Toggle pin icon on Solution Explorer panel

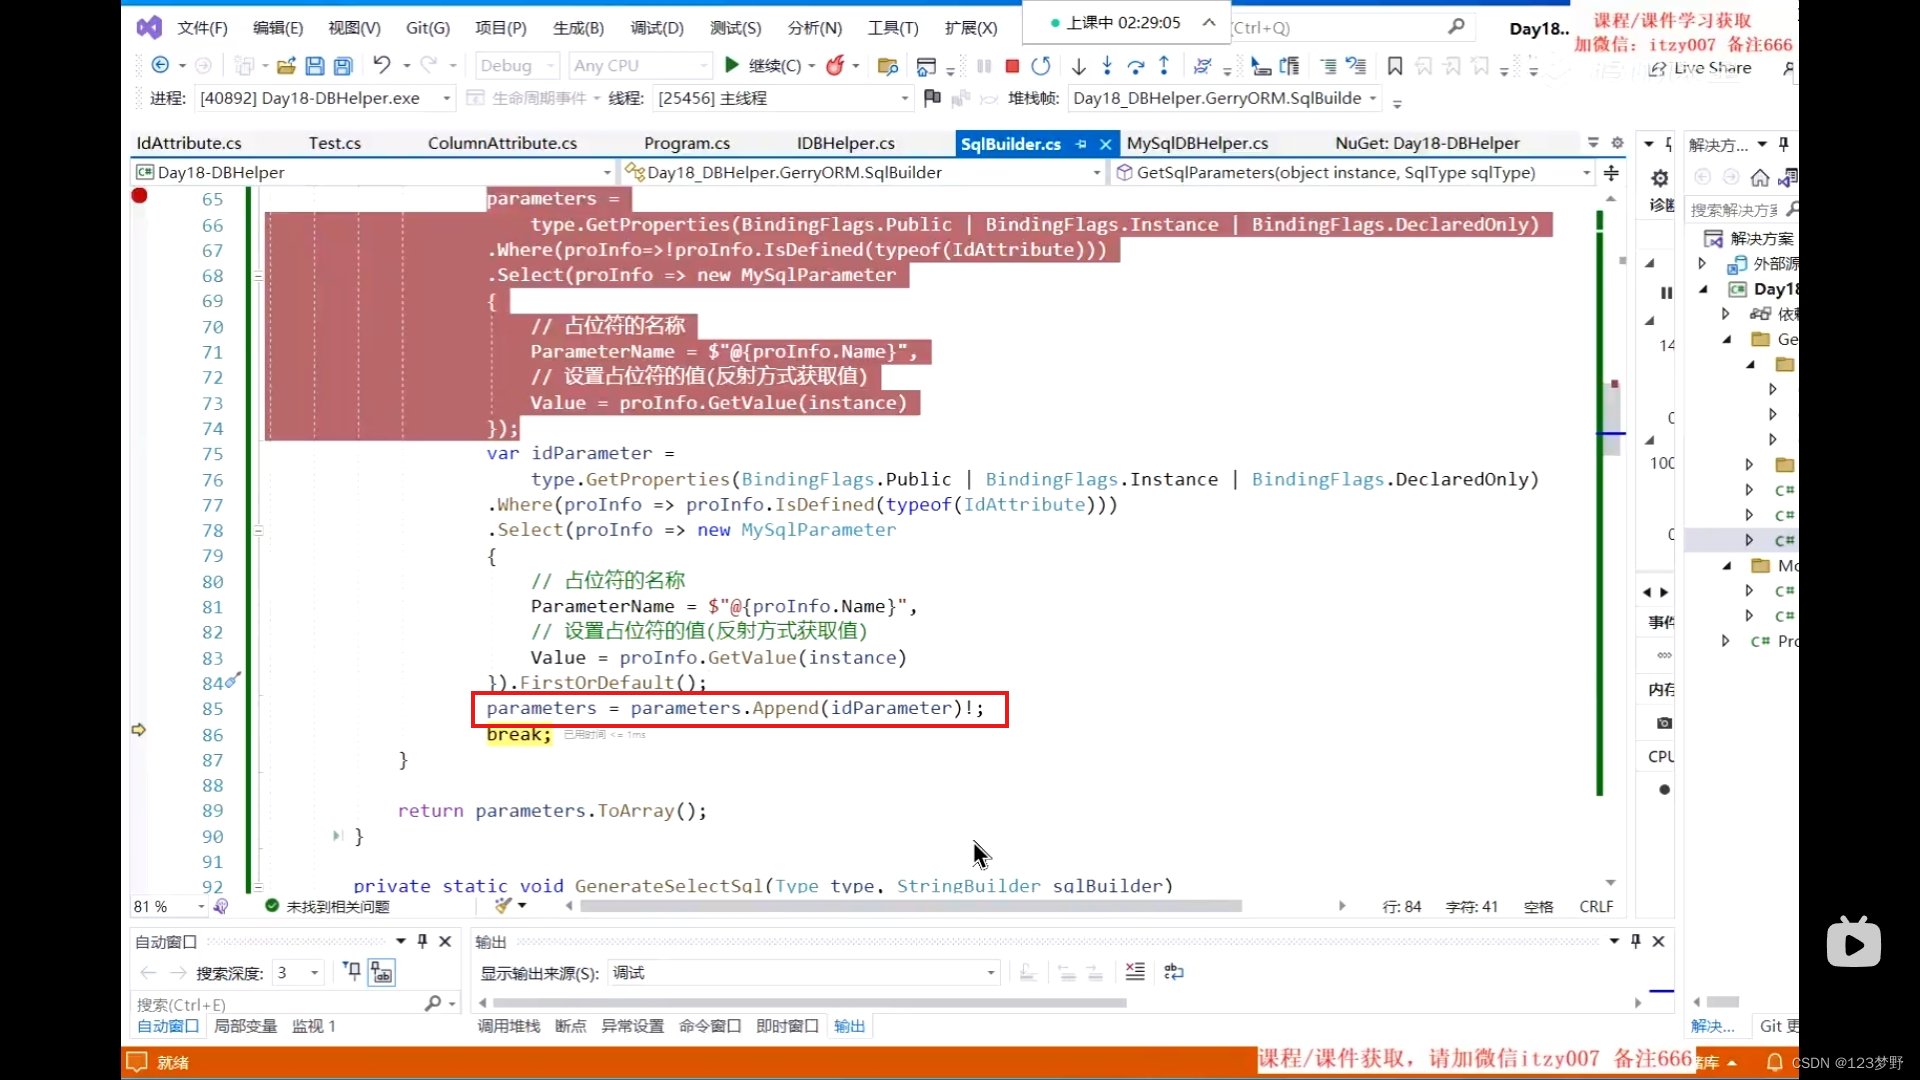click(1784, 145)
